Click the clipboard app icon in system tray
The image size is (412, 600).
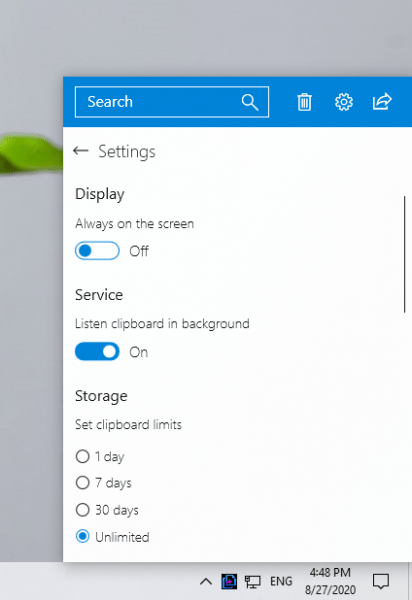click(x=229, y=582)
